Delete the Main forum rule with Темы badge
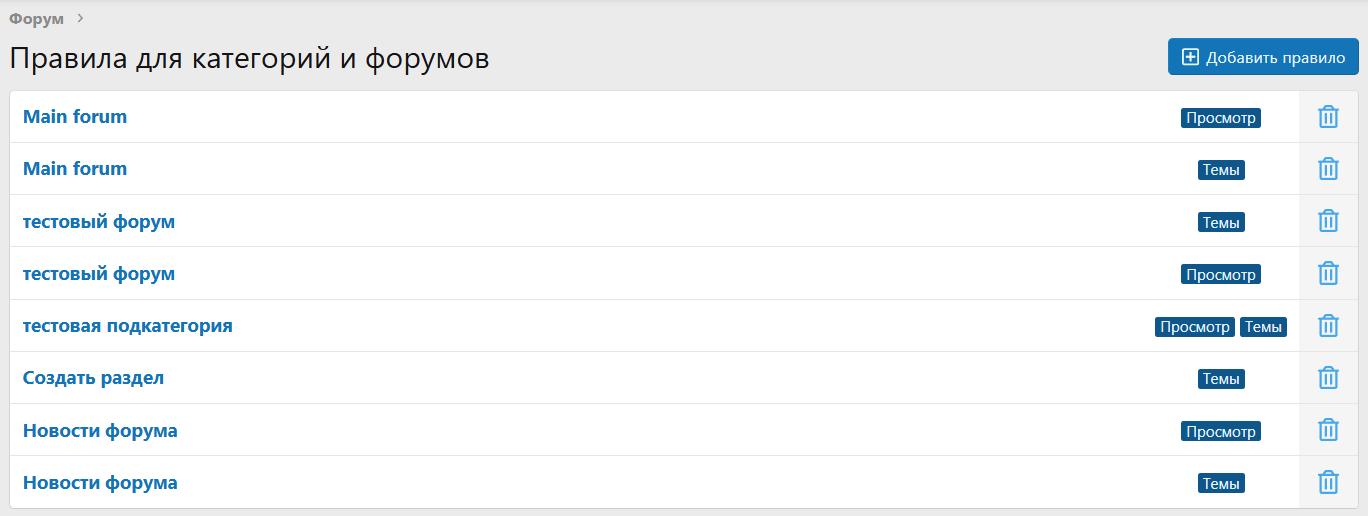This screenshot has width=1368, height=516. tap(1328, 169)
